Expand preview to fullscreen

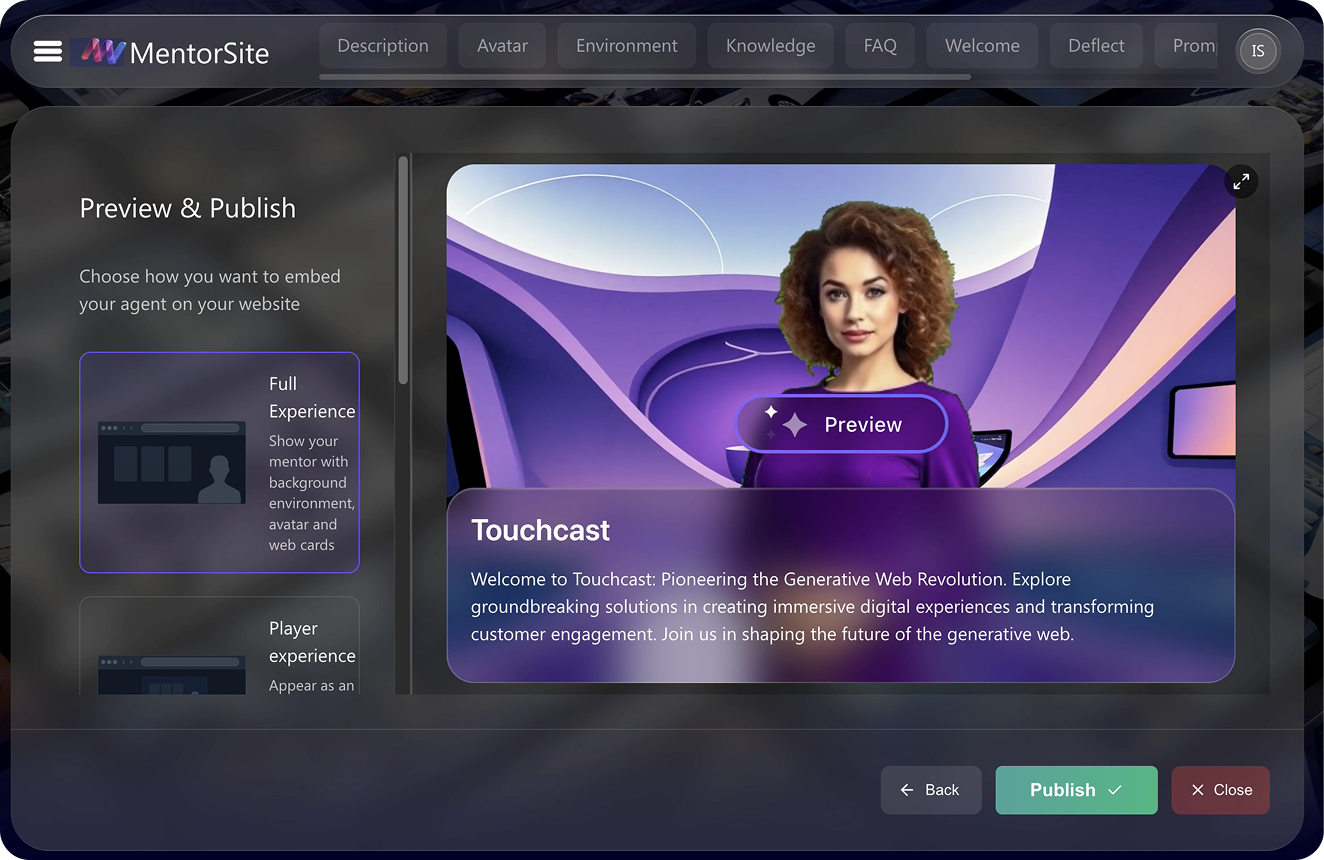1241,181
